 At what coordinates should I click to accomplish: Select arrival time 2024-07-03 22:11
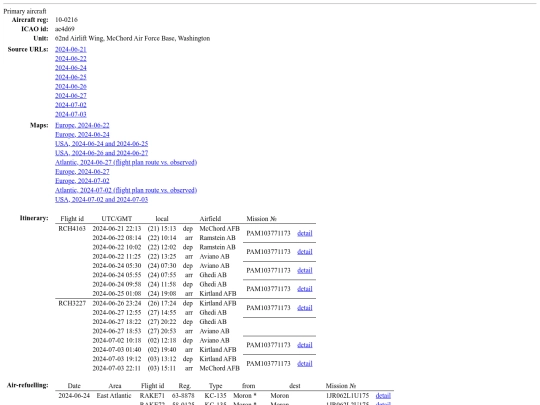[x=117, y=368]
